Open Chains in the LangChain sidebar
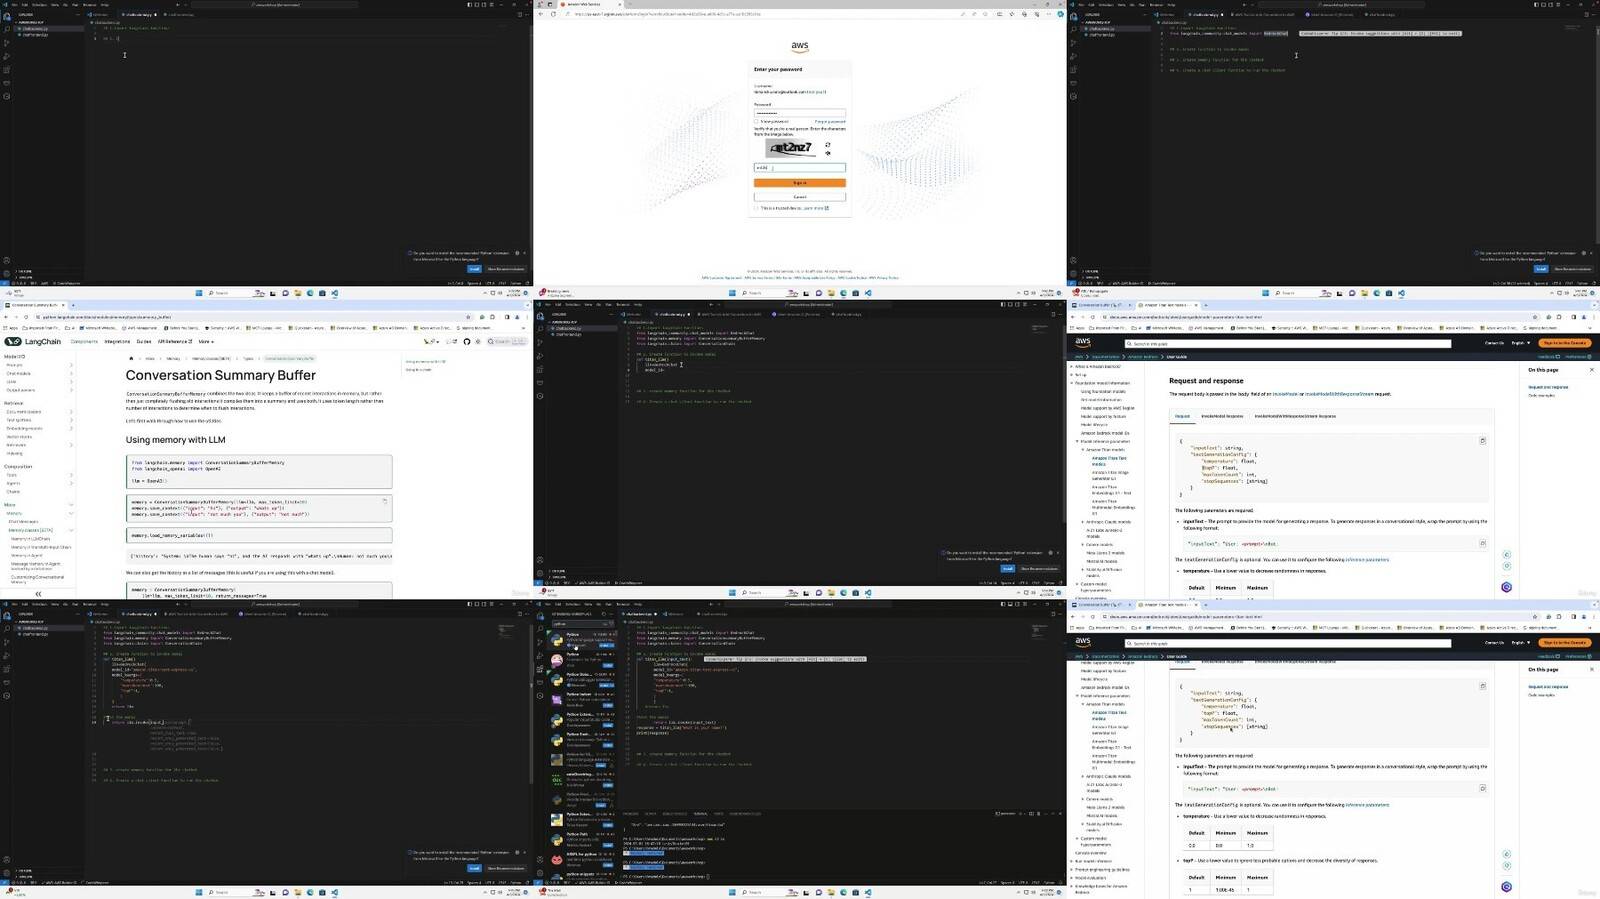 point(13,491)
